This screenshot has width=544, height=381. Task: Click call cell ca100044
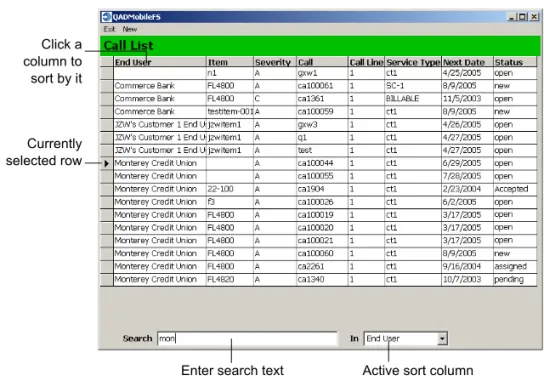coord(322,163)
